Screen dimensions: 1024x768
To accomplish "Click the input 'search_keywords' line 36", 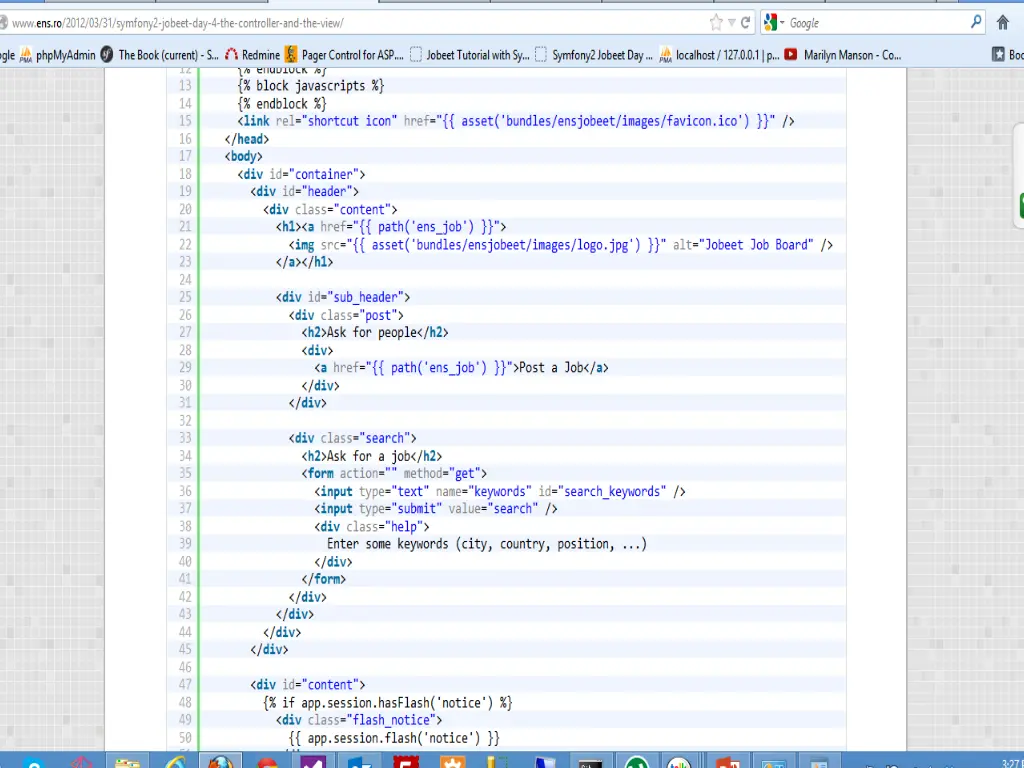I will pos(500,491).
